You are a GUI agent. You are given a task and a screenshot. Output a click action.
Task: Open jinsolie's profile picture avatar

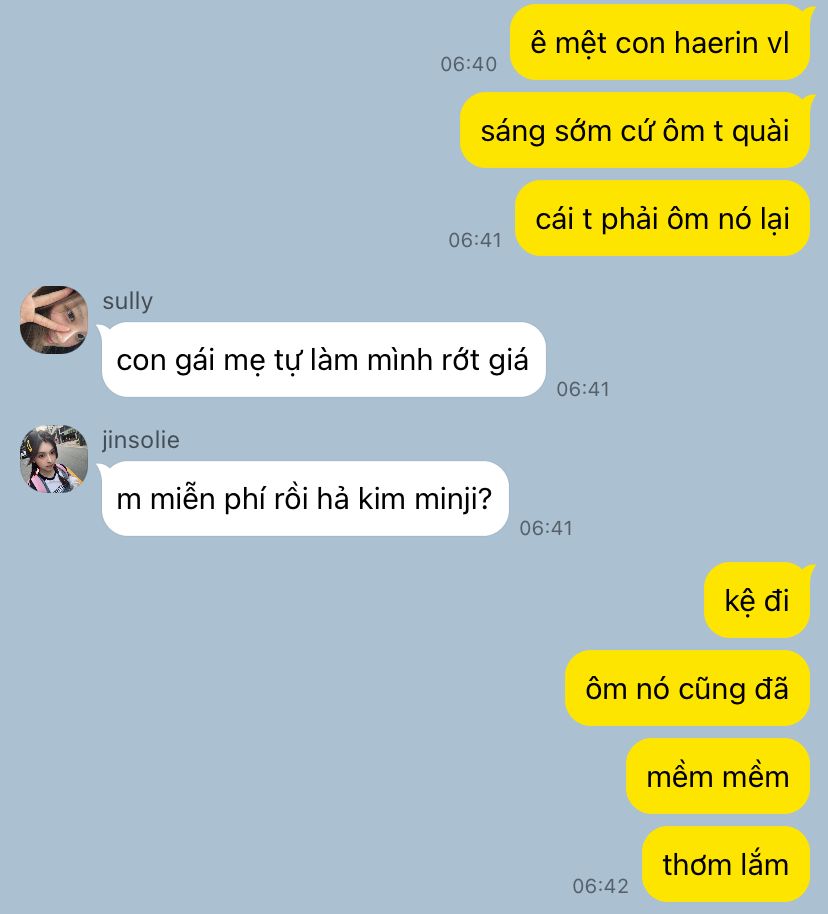(x=54, y=459)
